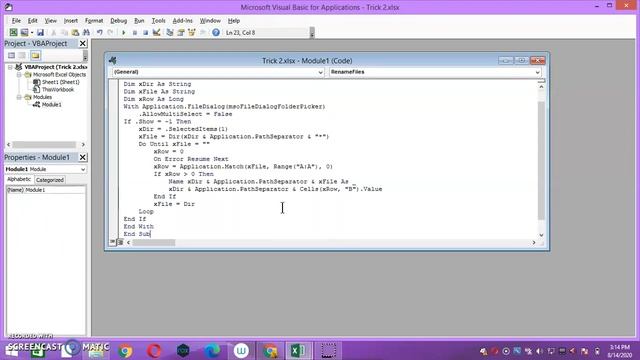Click code window scroll right arrow
Viewport: 640px width, 360px height.
[534, 242]
